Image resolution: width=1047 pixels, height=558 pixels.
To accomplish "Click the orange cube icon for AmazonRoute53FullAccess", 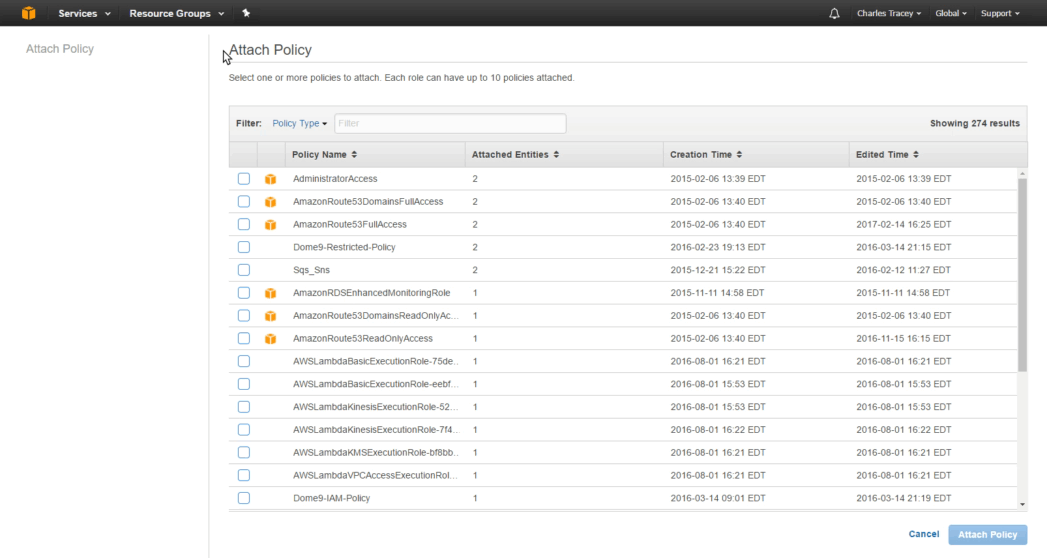I will (270, 224).
